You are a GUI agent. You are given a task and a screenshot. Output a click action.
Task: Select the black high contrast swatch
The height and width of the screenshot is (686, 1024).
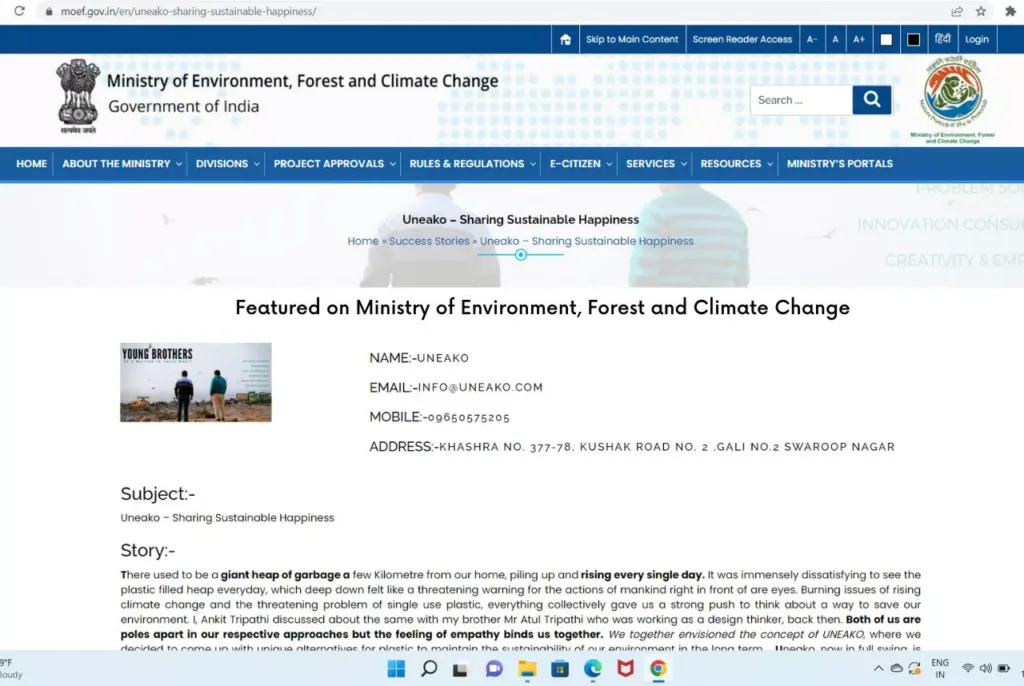914,40
